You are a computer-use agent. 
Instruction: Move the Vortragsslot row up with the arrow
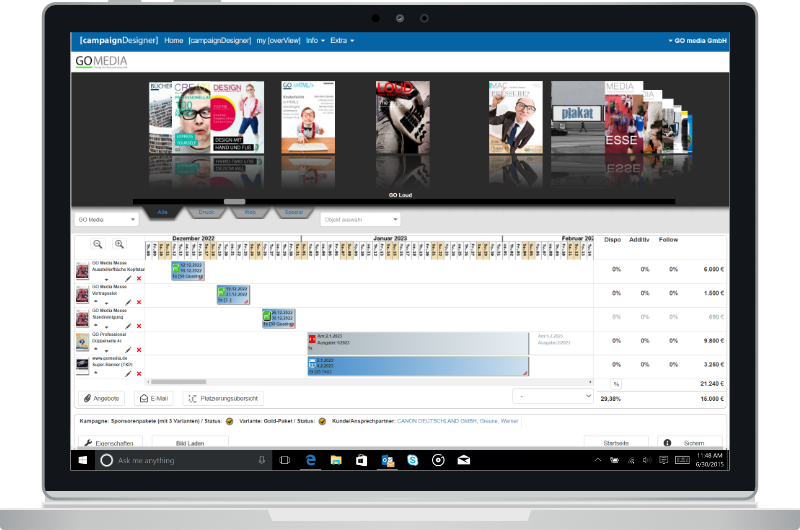click(x=95, y=301)
